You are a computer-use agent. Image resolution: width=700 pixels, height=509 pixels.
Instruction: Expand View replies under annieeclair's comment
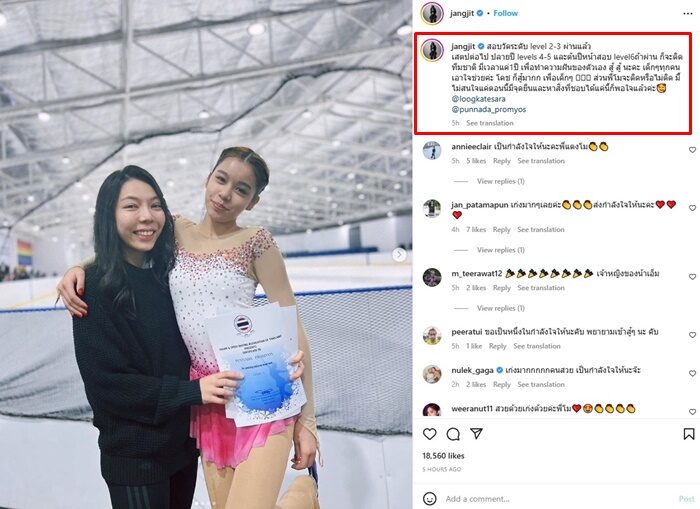[500, 181]
